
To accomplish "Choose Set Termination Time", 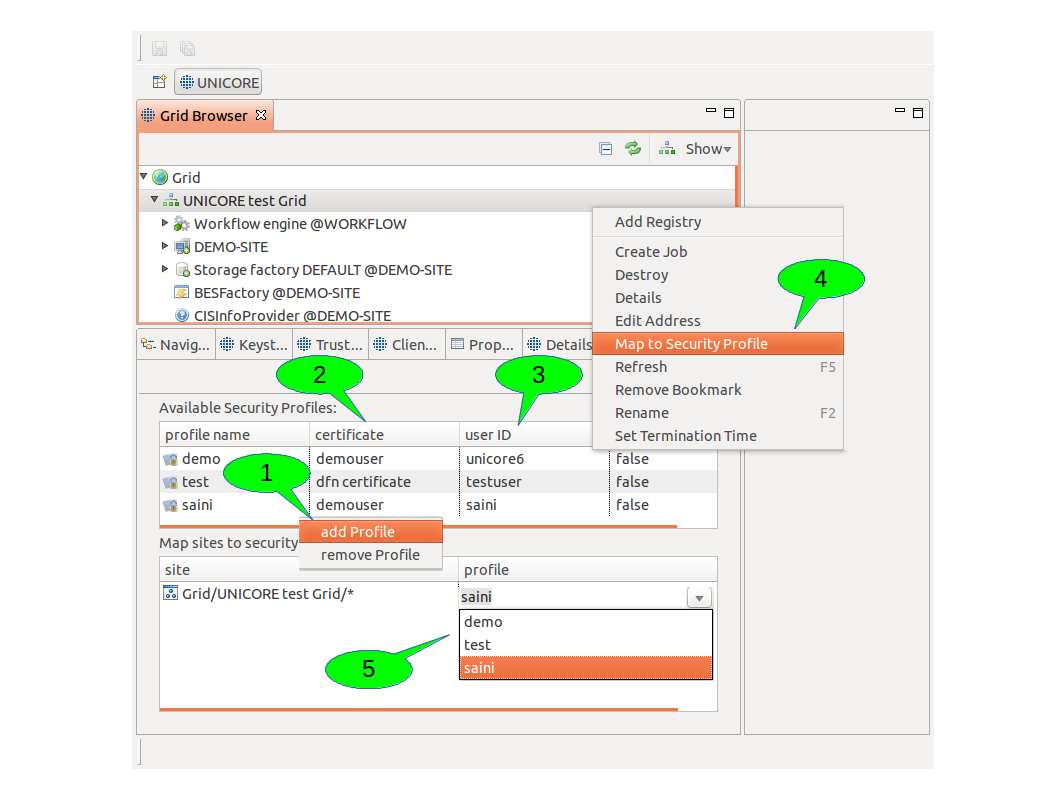I will tap(718, 435).
